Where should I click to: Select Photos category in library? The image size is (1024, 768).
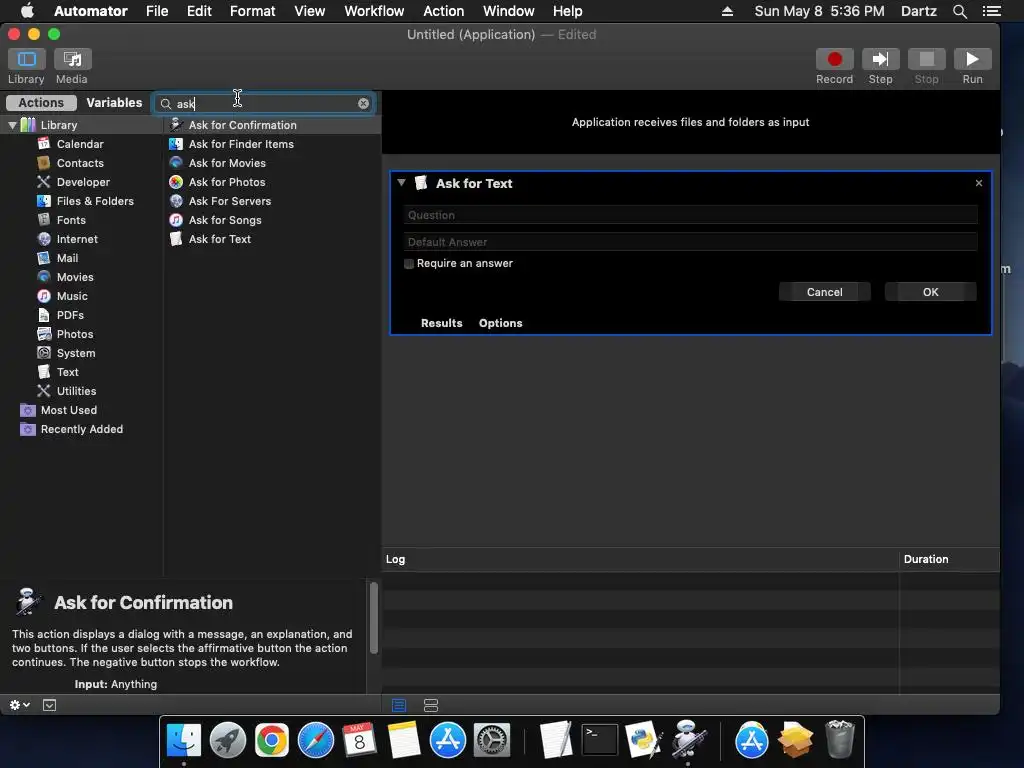[74, 334]
